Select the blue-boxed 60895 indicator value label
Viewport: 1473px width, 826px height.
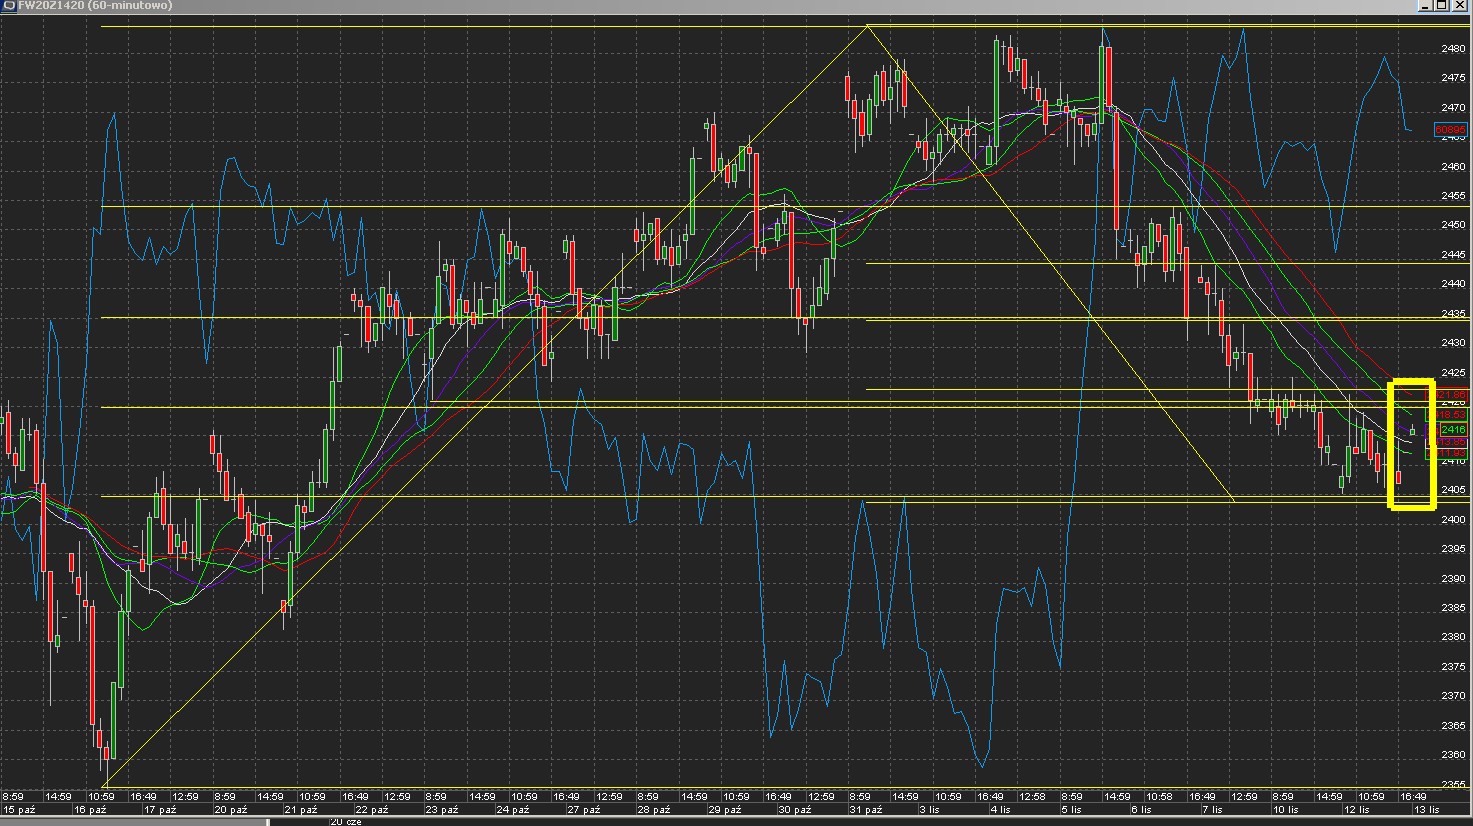point(1450,130)
